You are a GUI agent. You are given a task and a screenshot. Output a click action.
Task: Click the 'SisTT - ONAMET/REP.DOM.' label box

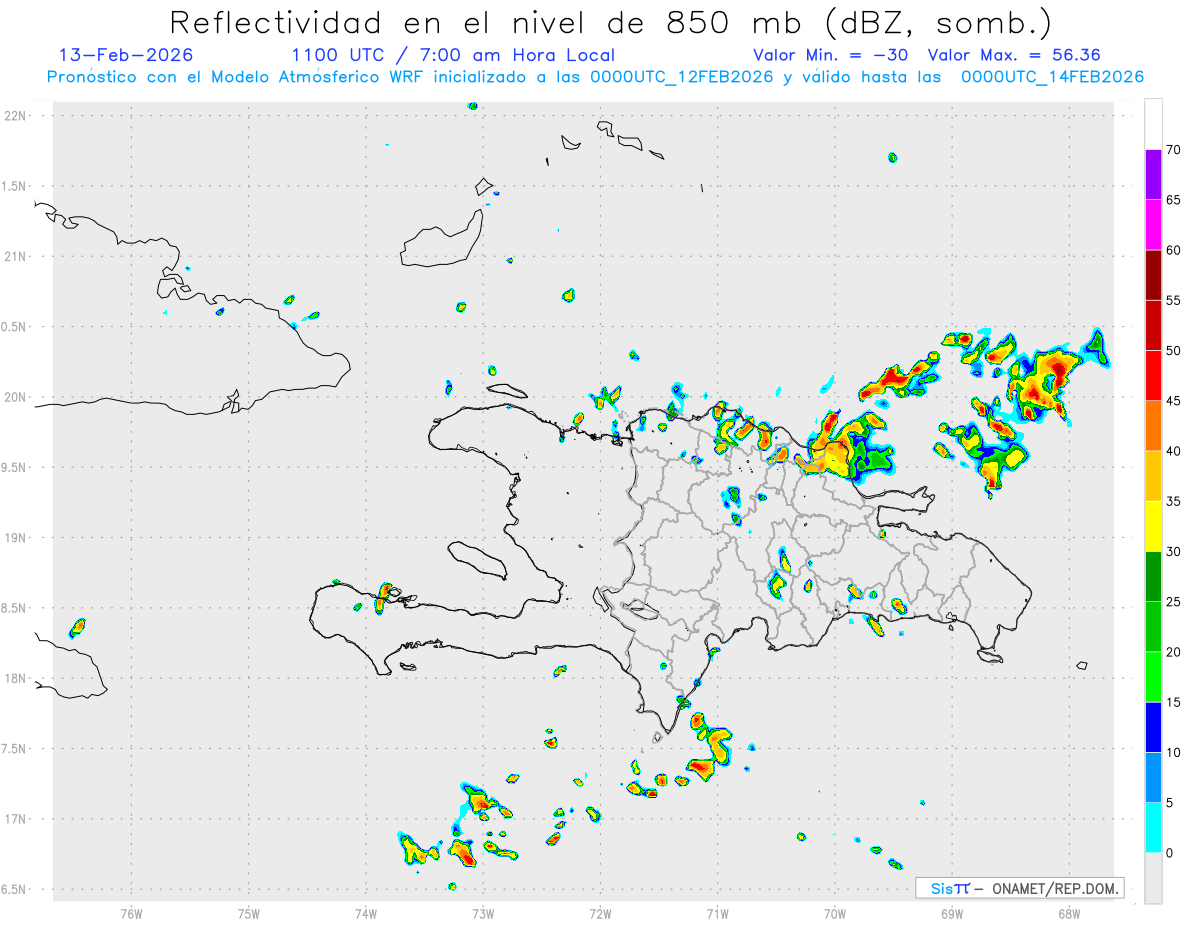pos(1020,888)
